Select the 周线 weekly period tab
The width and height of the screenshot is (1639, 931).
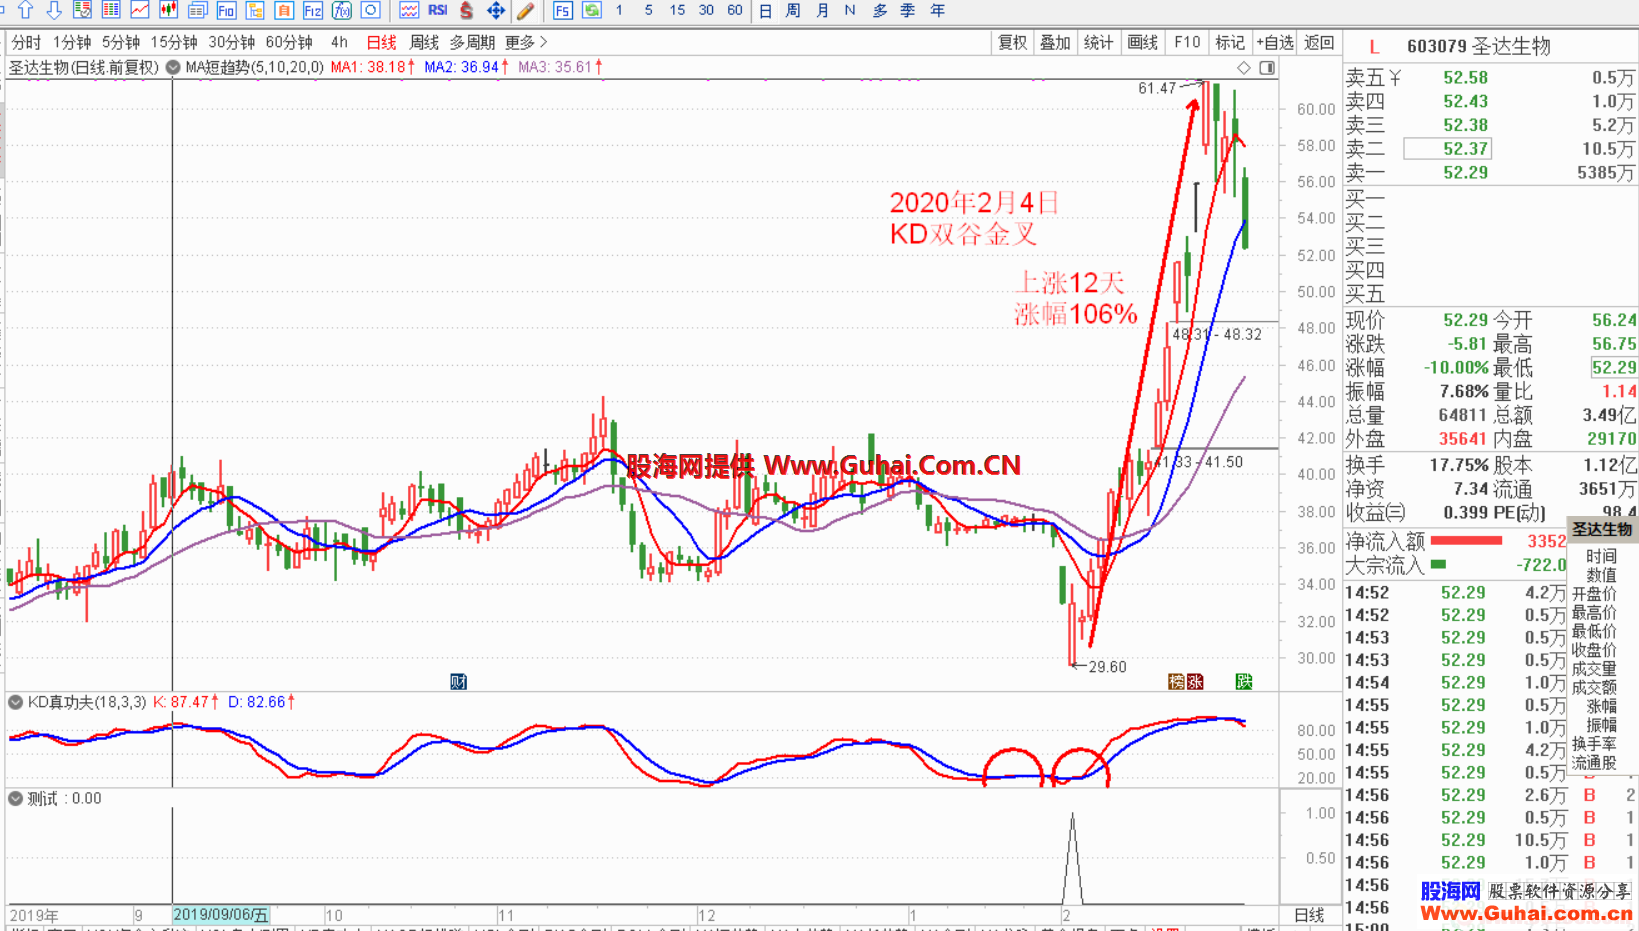point(424,42)
